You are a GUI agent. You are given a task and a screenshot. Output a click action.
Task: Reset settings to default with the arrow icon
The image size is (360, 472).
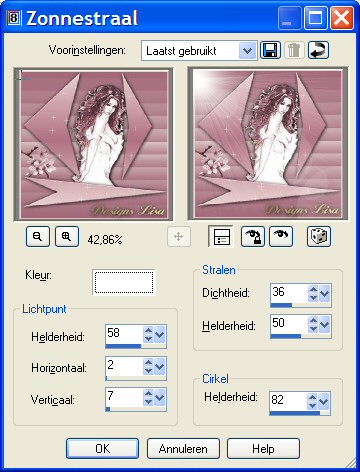pos(318,50)
